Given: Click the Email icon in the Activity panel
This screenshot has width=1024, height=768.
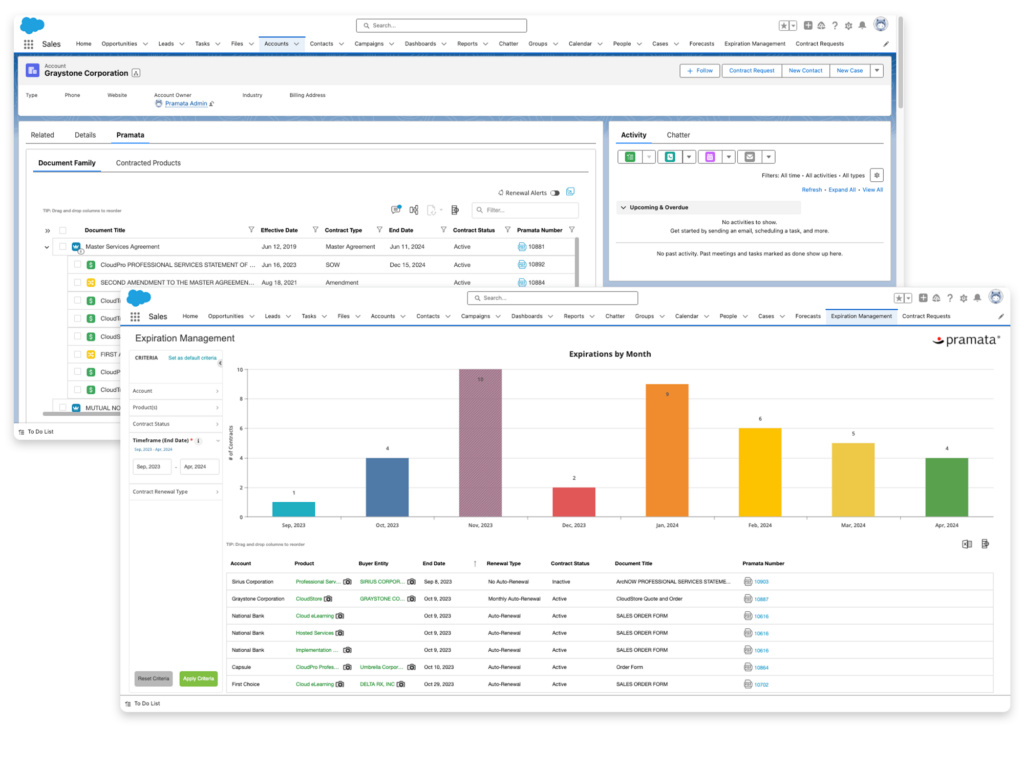Looking at the screenshot, I should [750, 157].
